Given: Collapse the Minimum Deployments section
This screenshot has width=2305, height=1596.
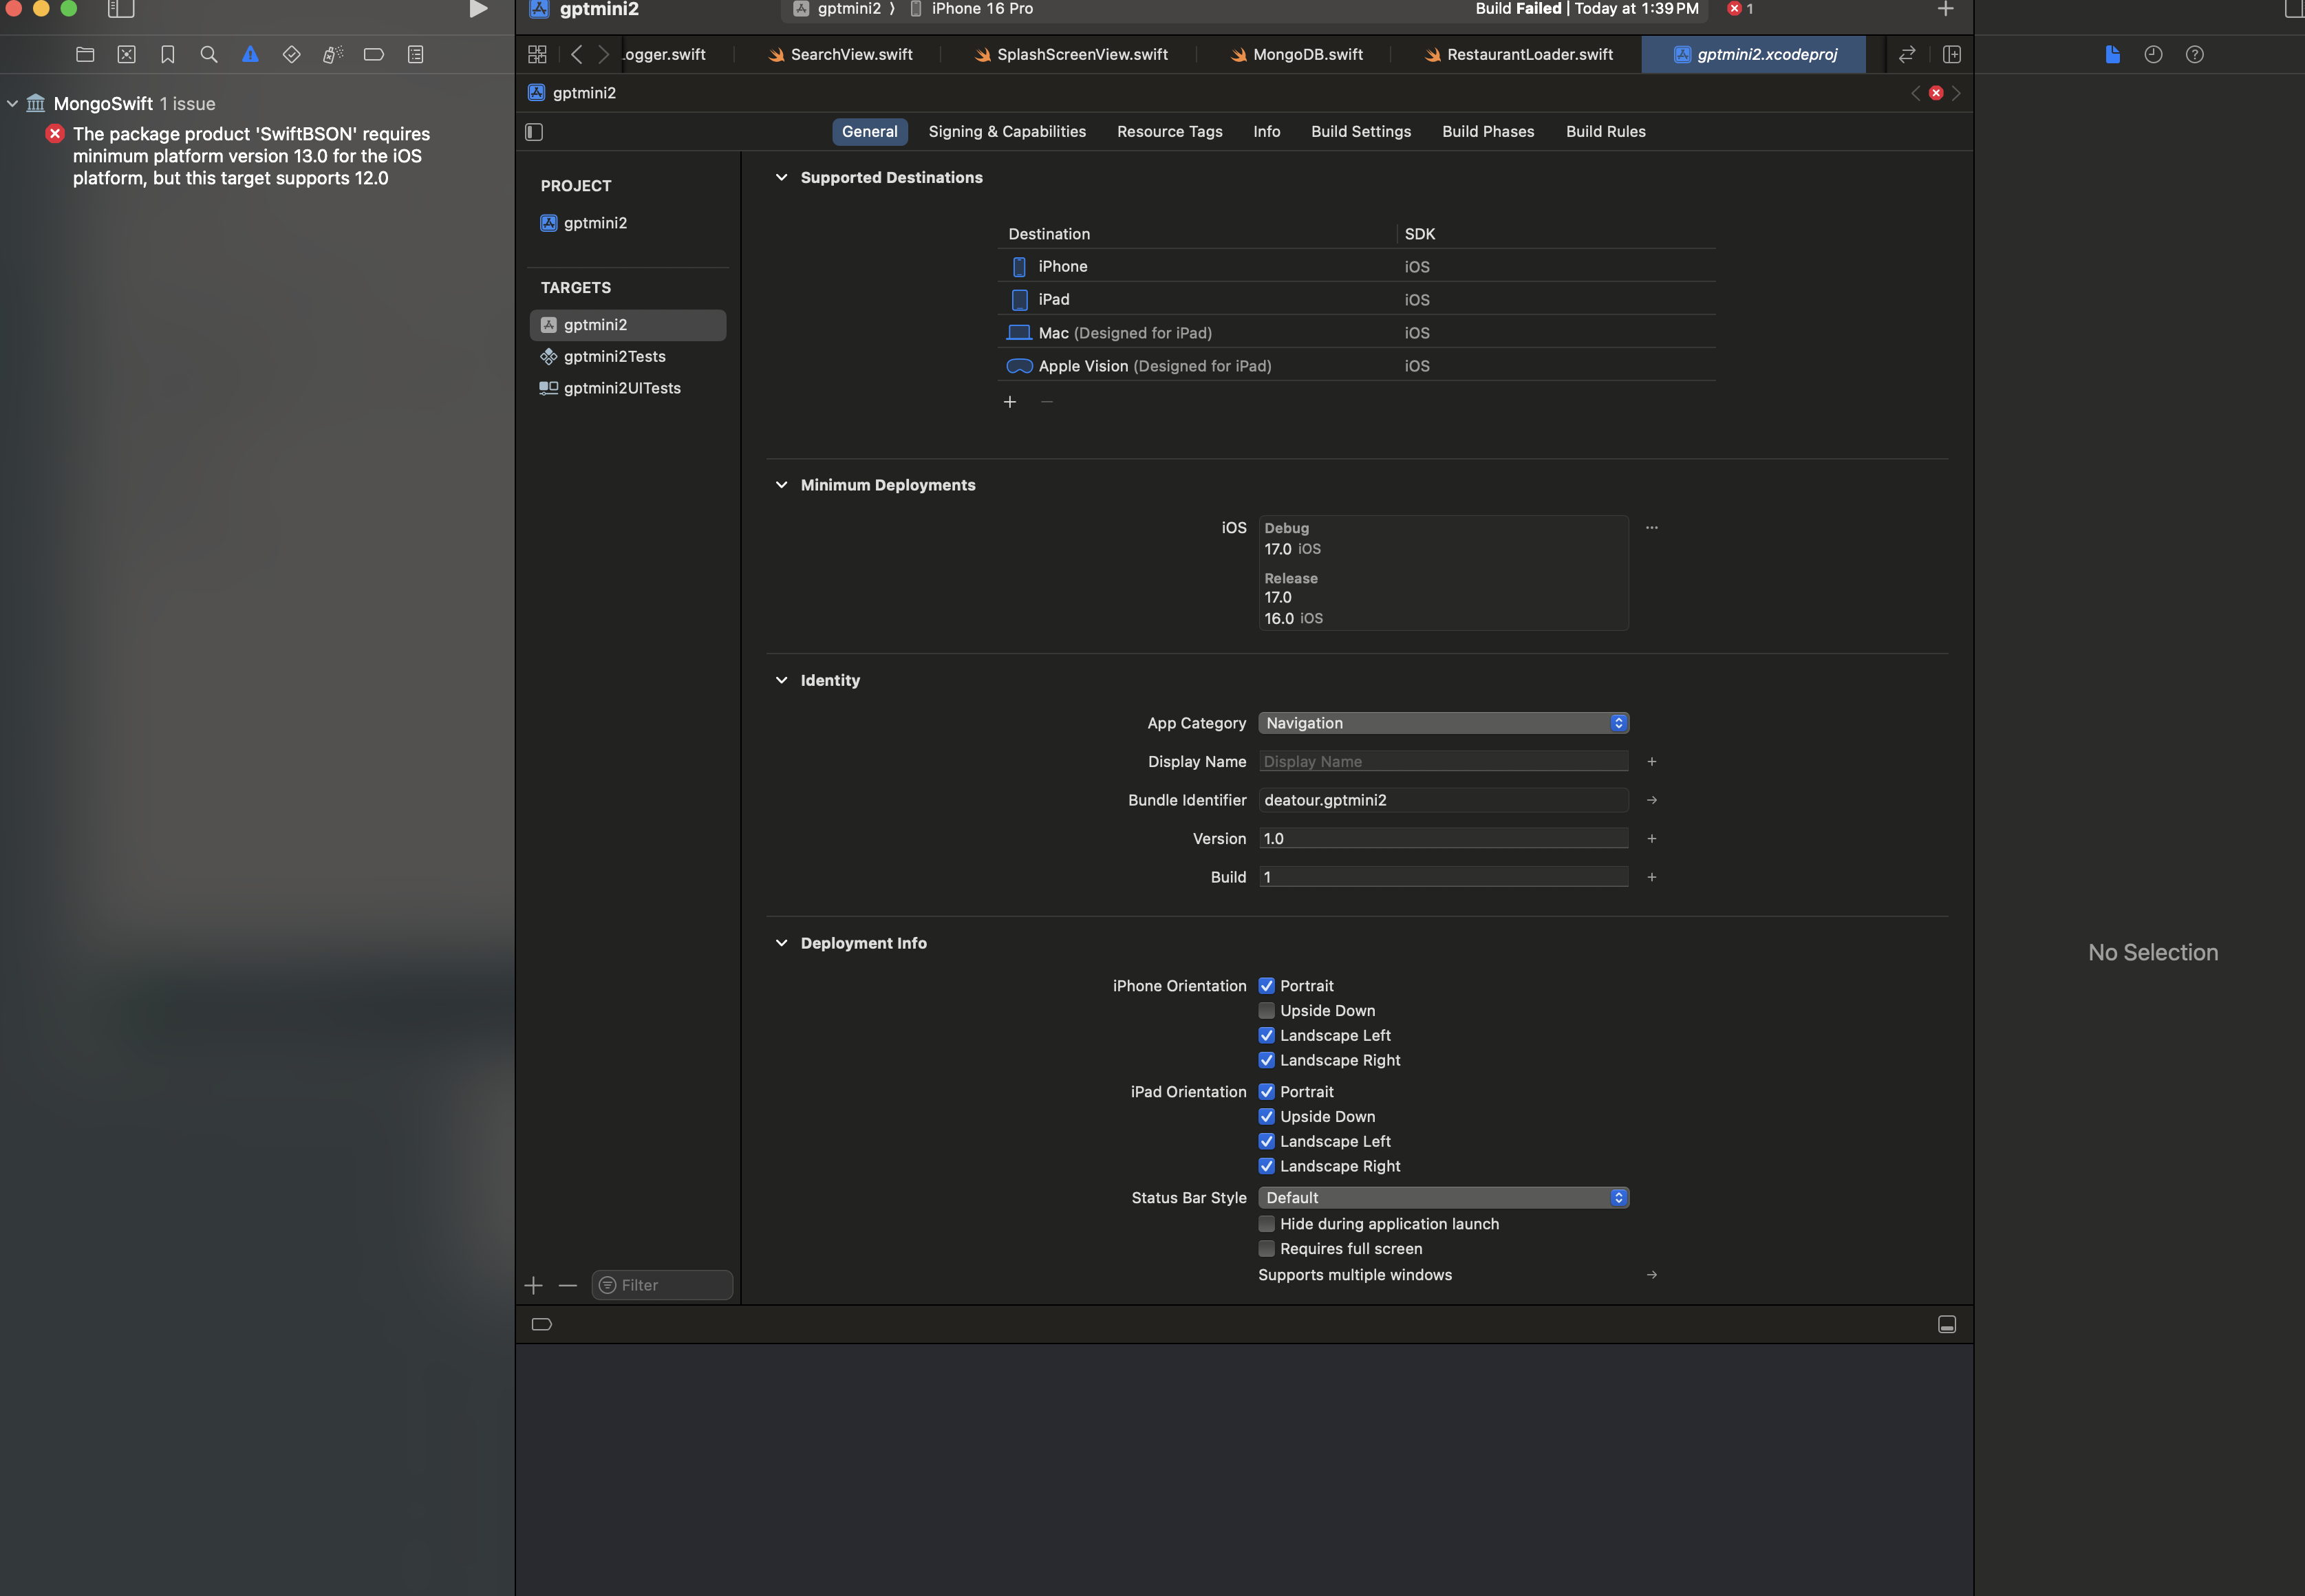Looking at the screenshot, I should point(781,484).
